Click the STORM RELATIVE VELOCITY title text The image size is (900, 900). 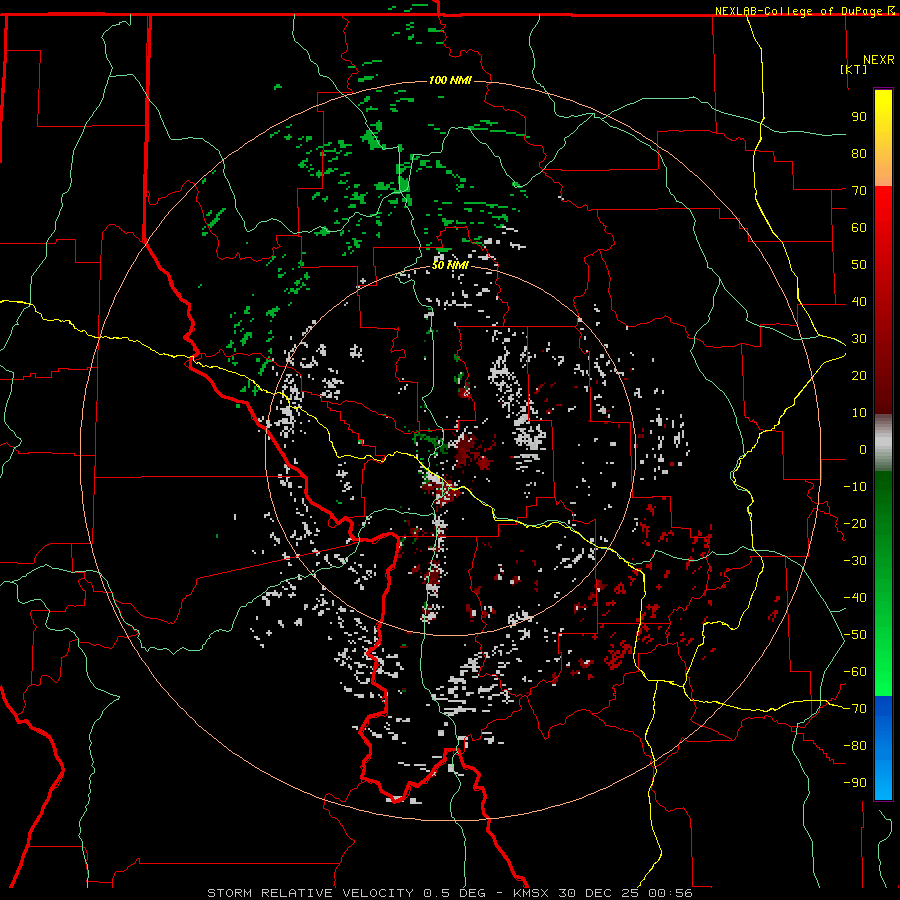[310, 893]
